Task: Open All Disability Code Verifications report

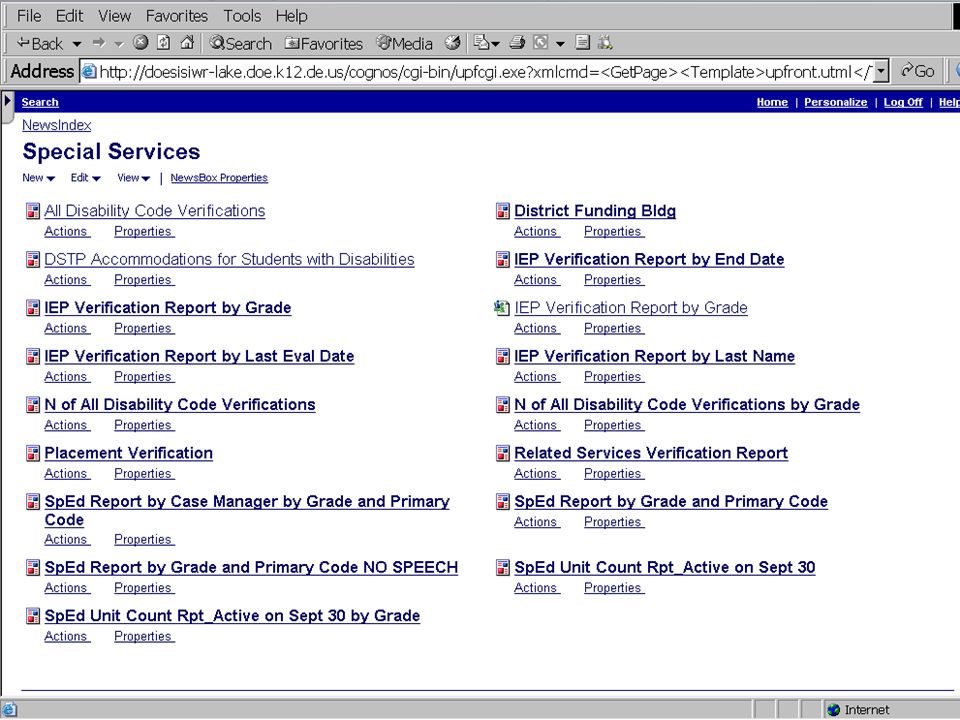Action: 154,211
